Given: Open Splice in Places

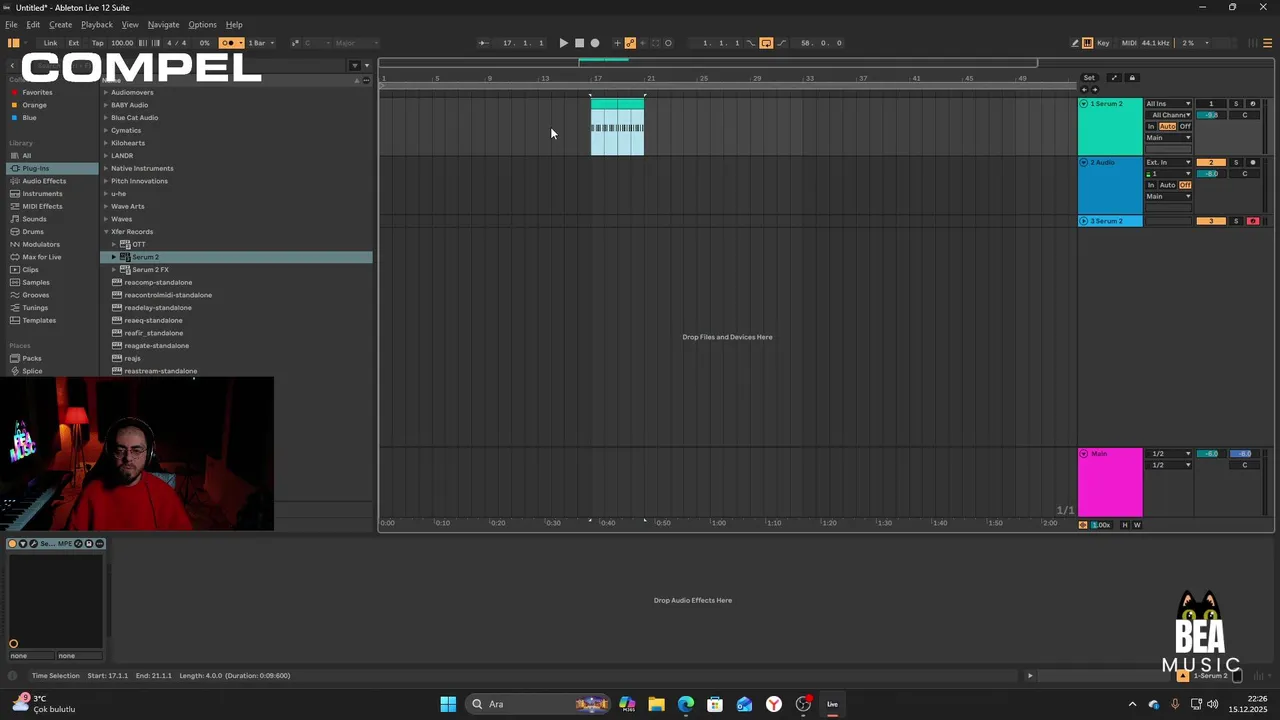Looking at the screenshot, I should [x=32, y=371].
